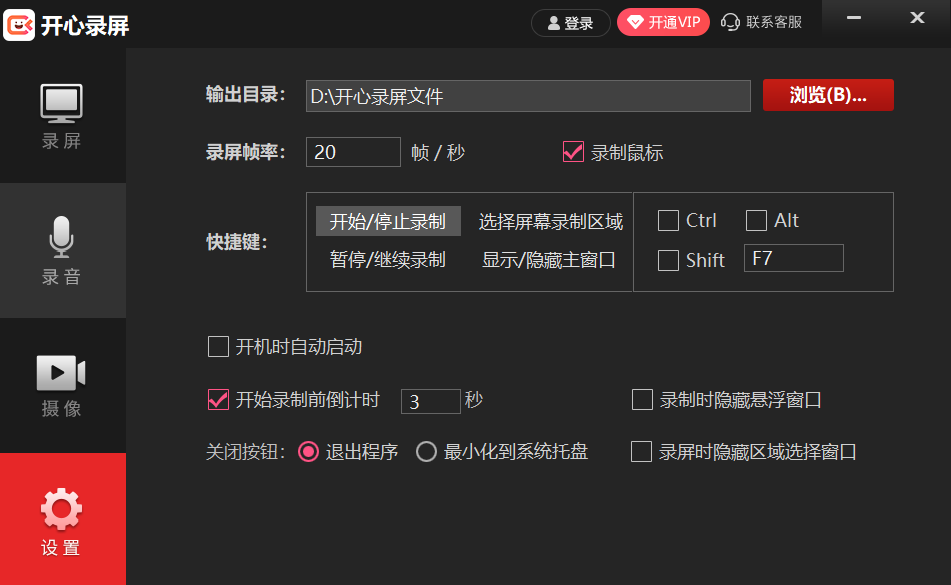Enable 录制时隐藏悬浮窗口 option

[x=640, y=400]
